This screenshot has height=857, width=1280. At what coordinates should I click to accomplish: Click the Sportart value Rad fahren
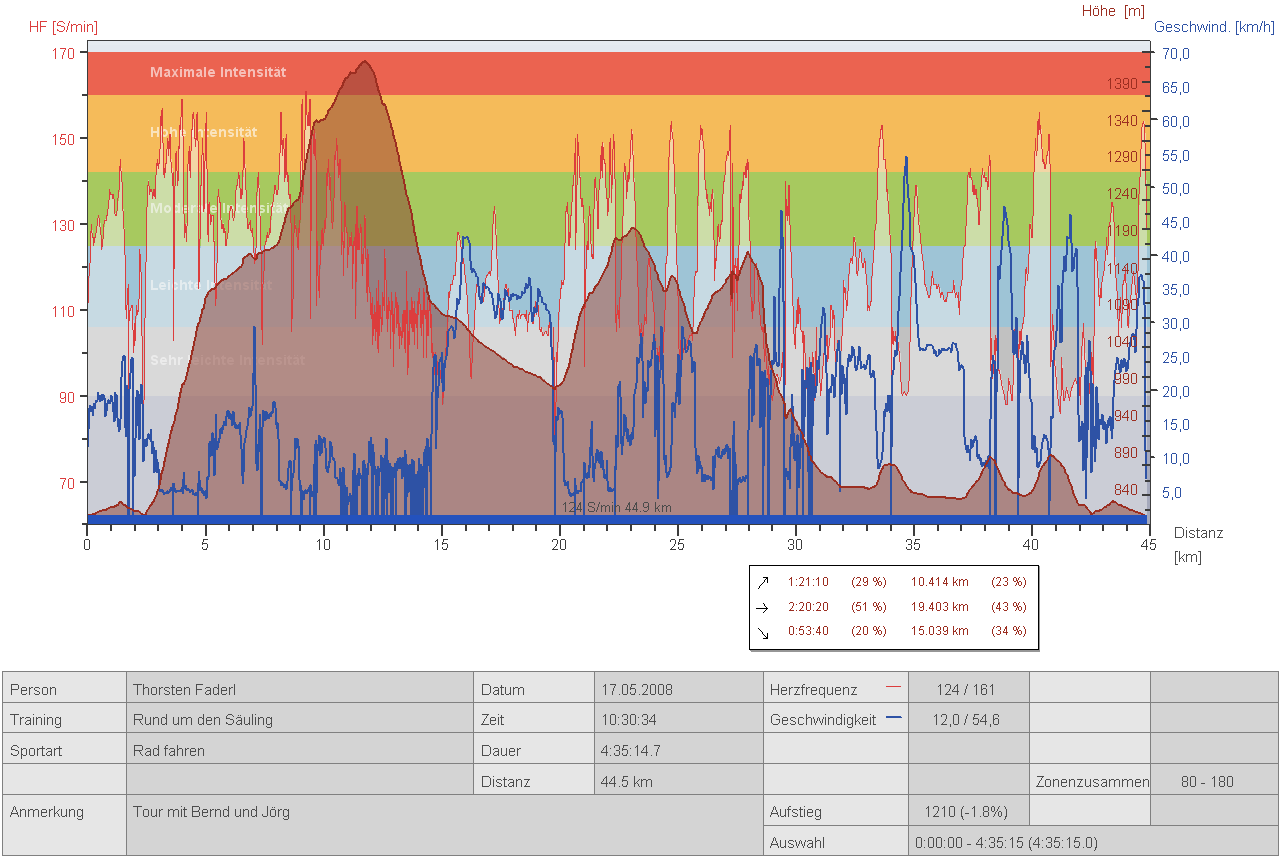169,751
